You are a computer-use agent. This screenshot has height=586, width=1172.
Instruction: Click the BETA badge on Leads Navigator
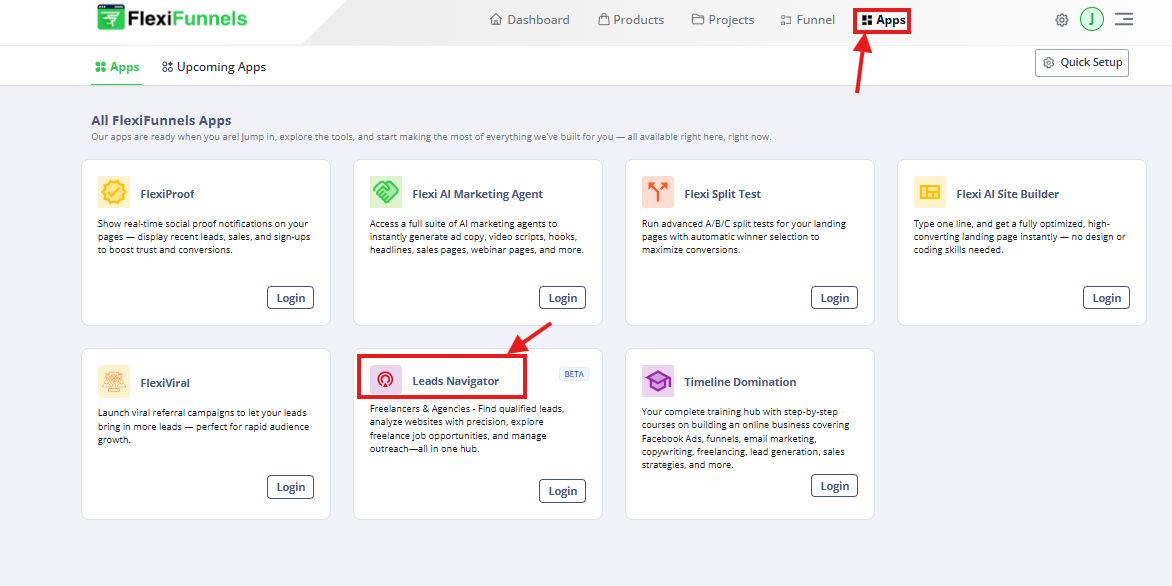point(574,374)
